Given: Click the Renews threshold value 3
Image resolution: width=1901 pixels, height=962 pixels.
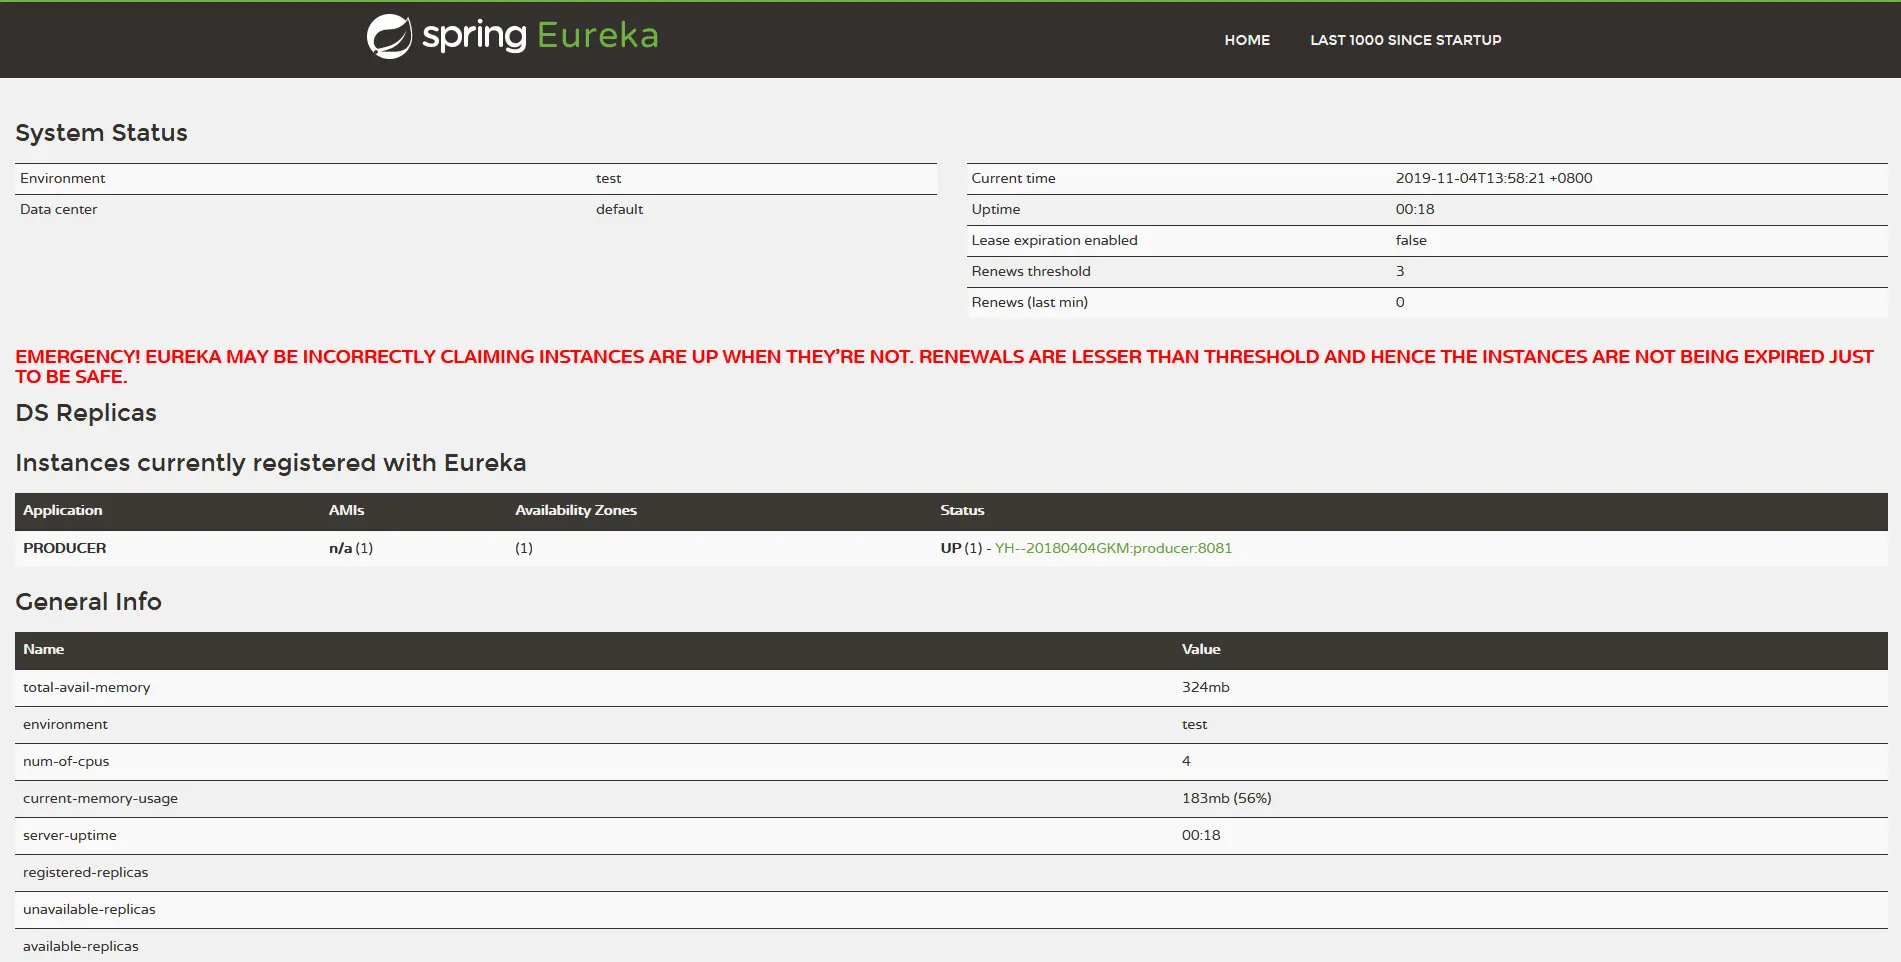Looking at the screenshot, I should coord(1400,271).
